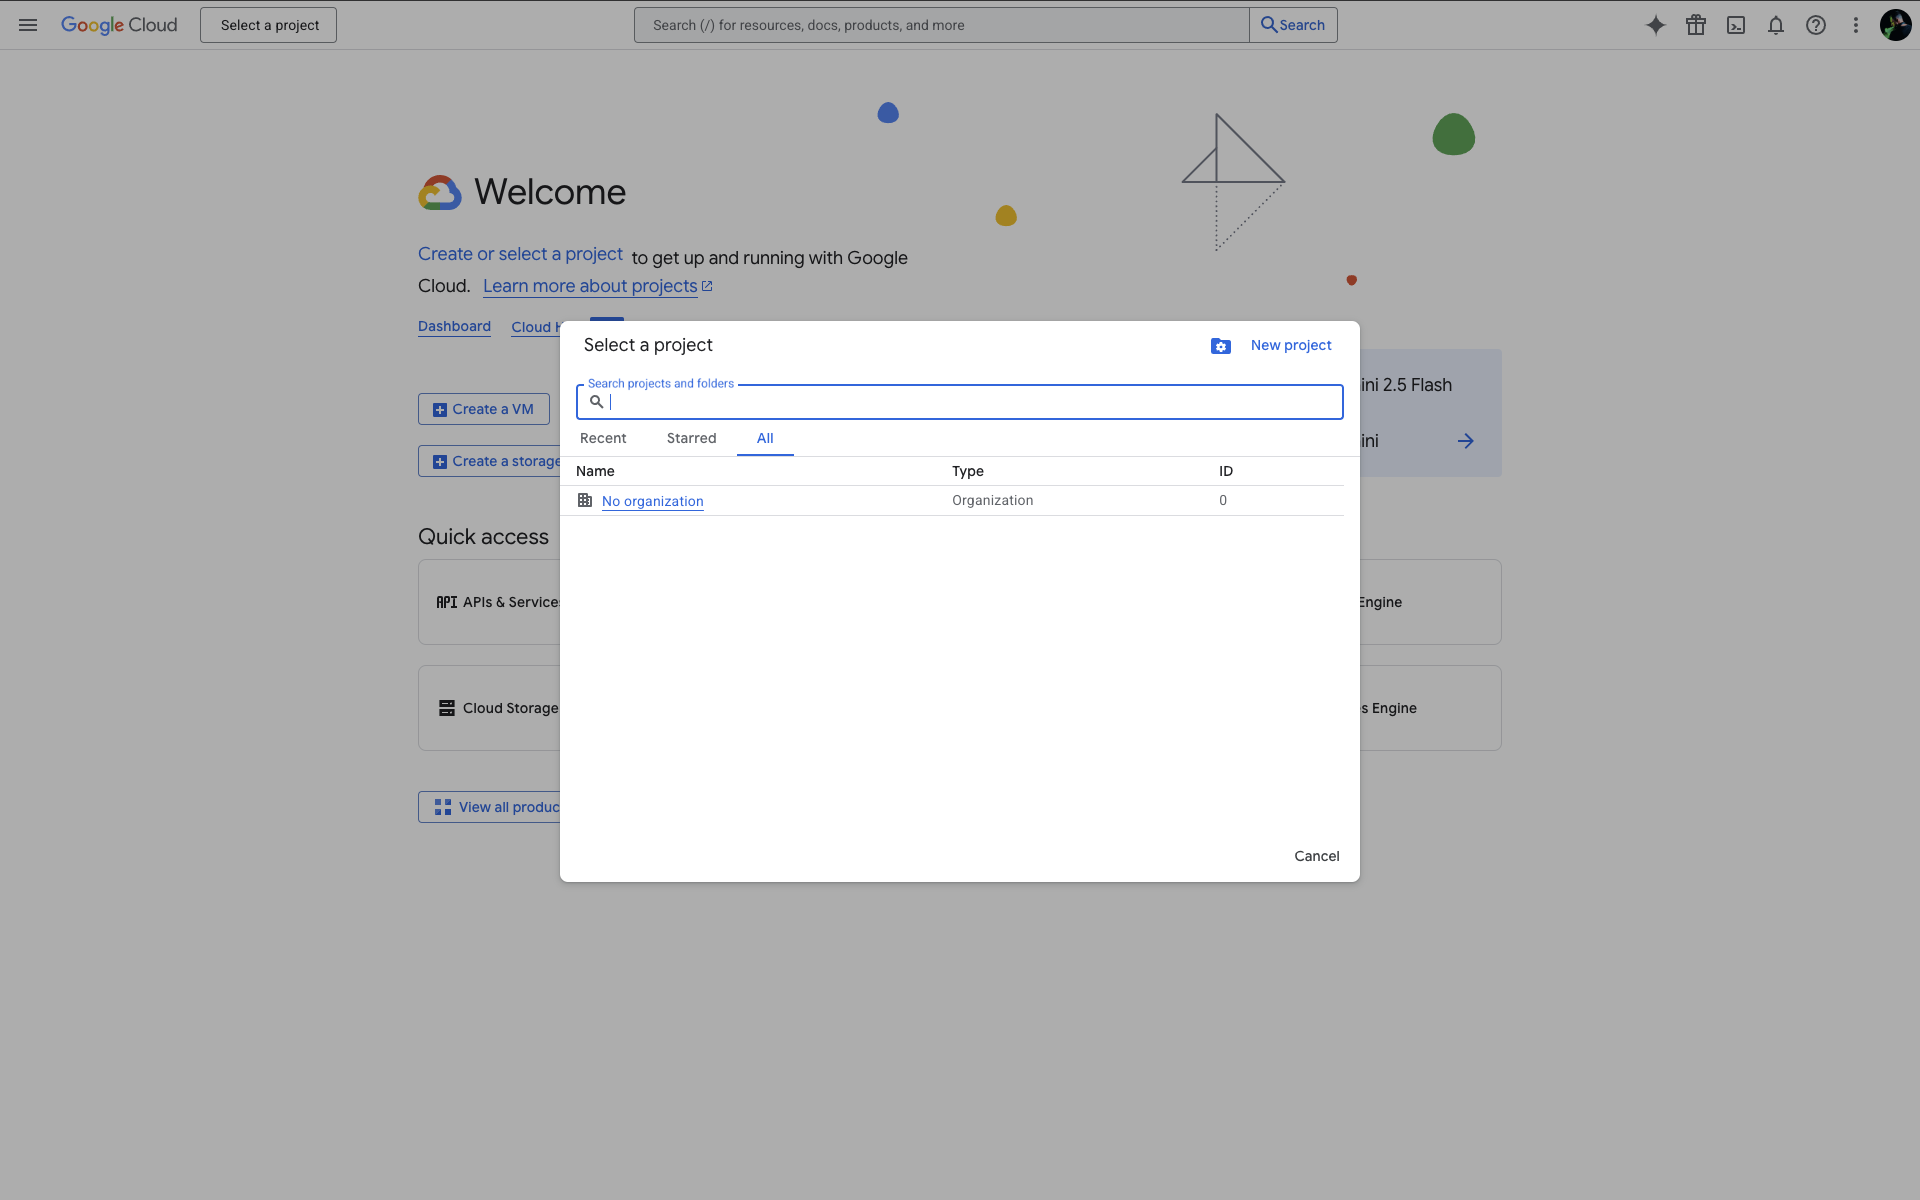
Task: Activate the Cloud Shell terminal icon
Action: click(1736, 25)
